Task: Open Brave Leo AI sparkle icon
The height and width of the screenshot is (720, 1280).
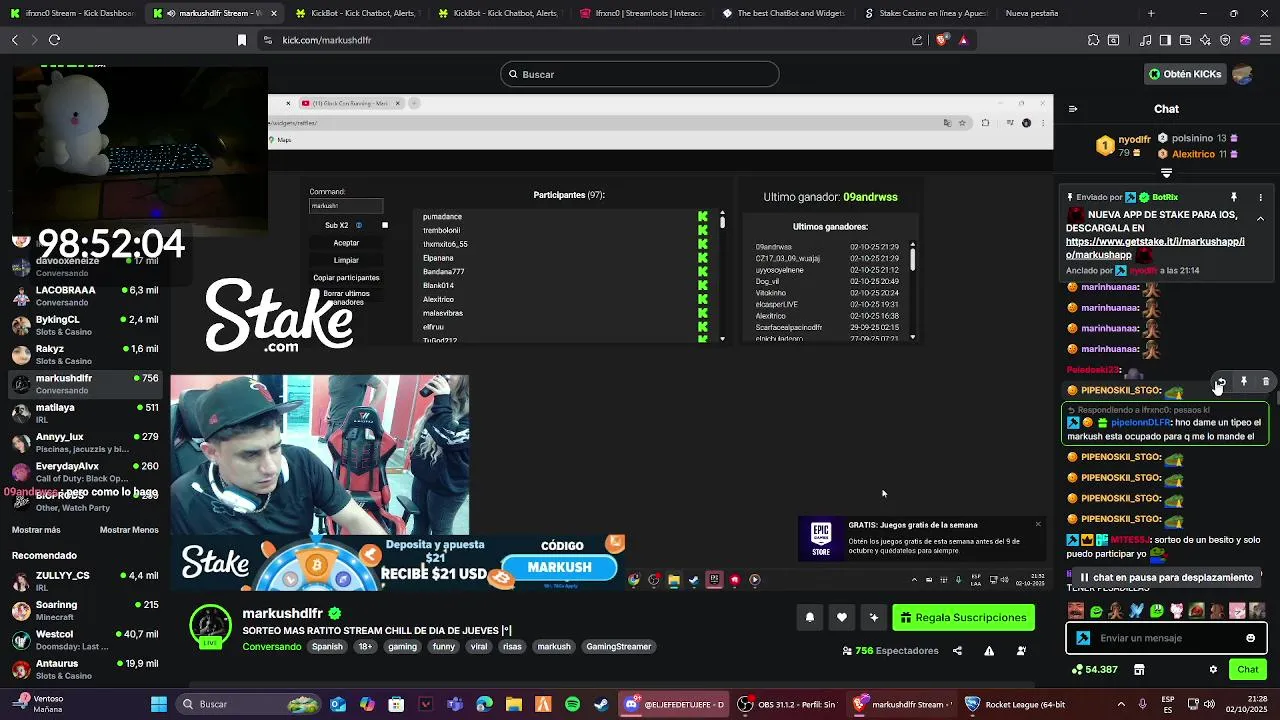Action: click(1205, 40)
